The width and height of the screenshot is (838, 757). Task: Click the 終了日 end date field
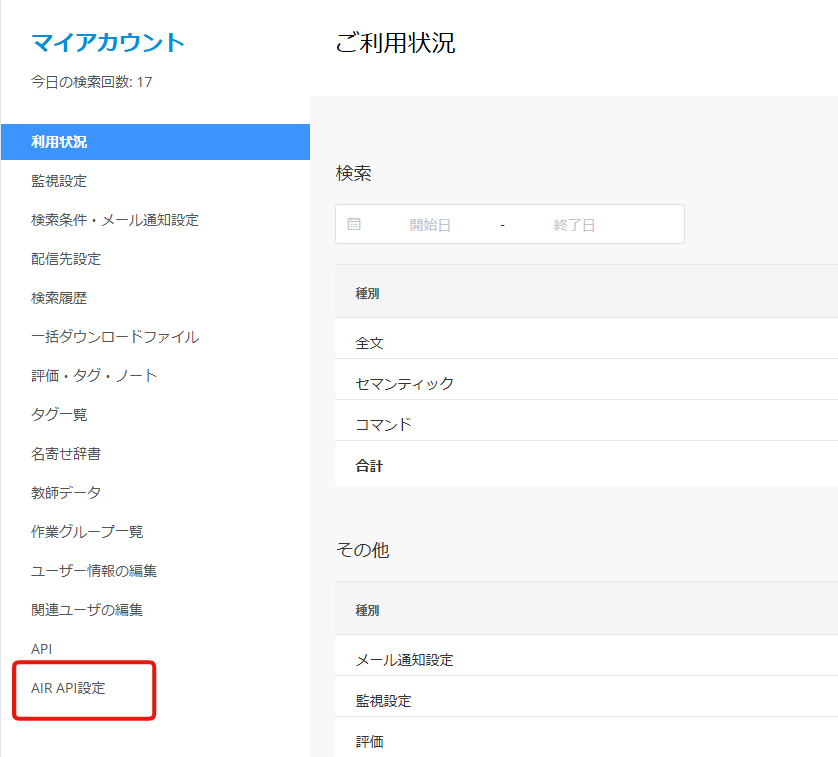(574, 225)
